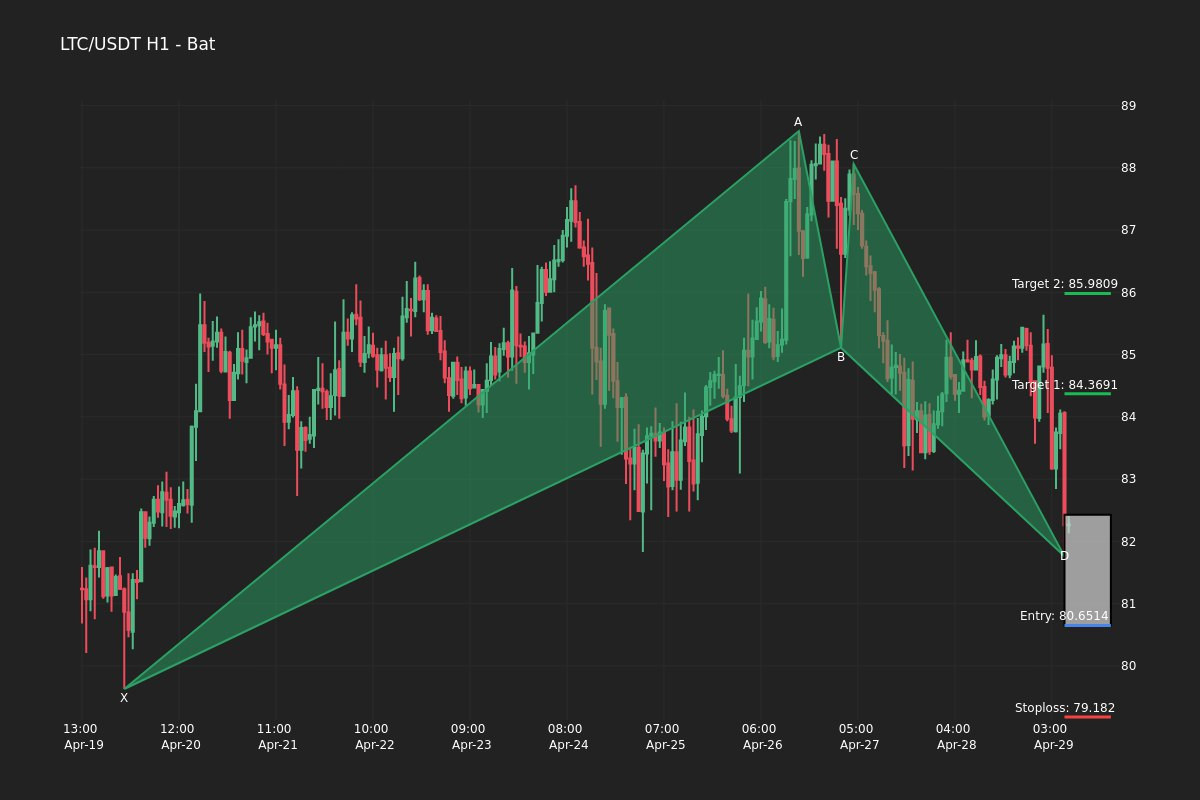1200x800 pixels.
Task: Select the pattern point label B
Action: tap(841, 357)
